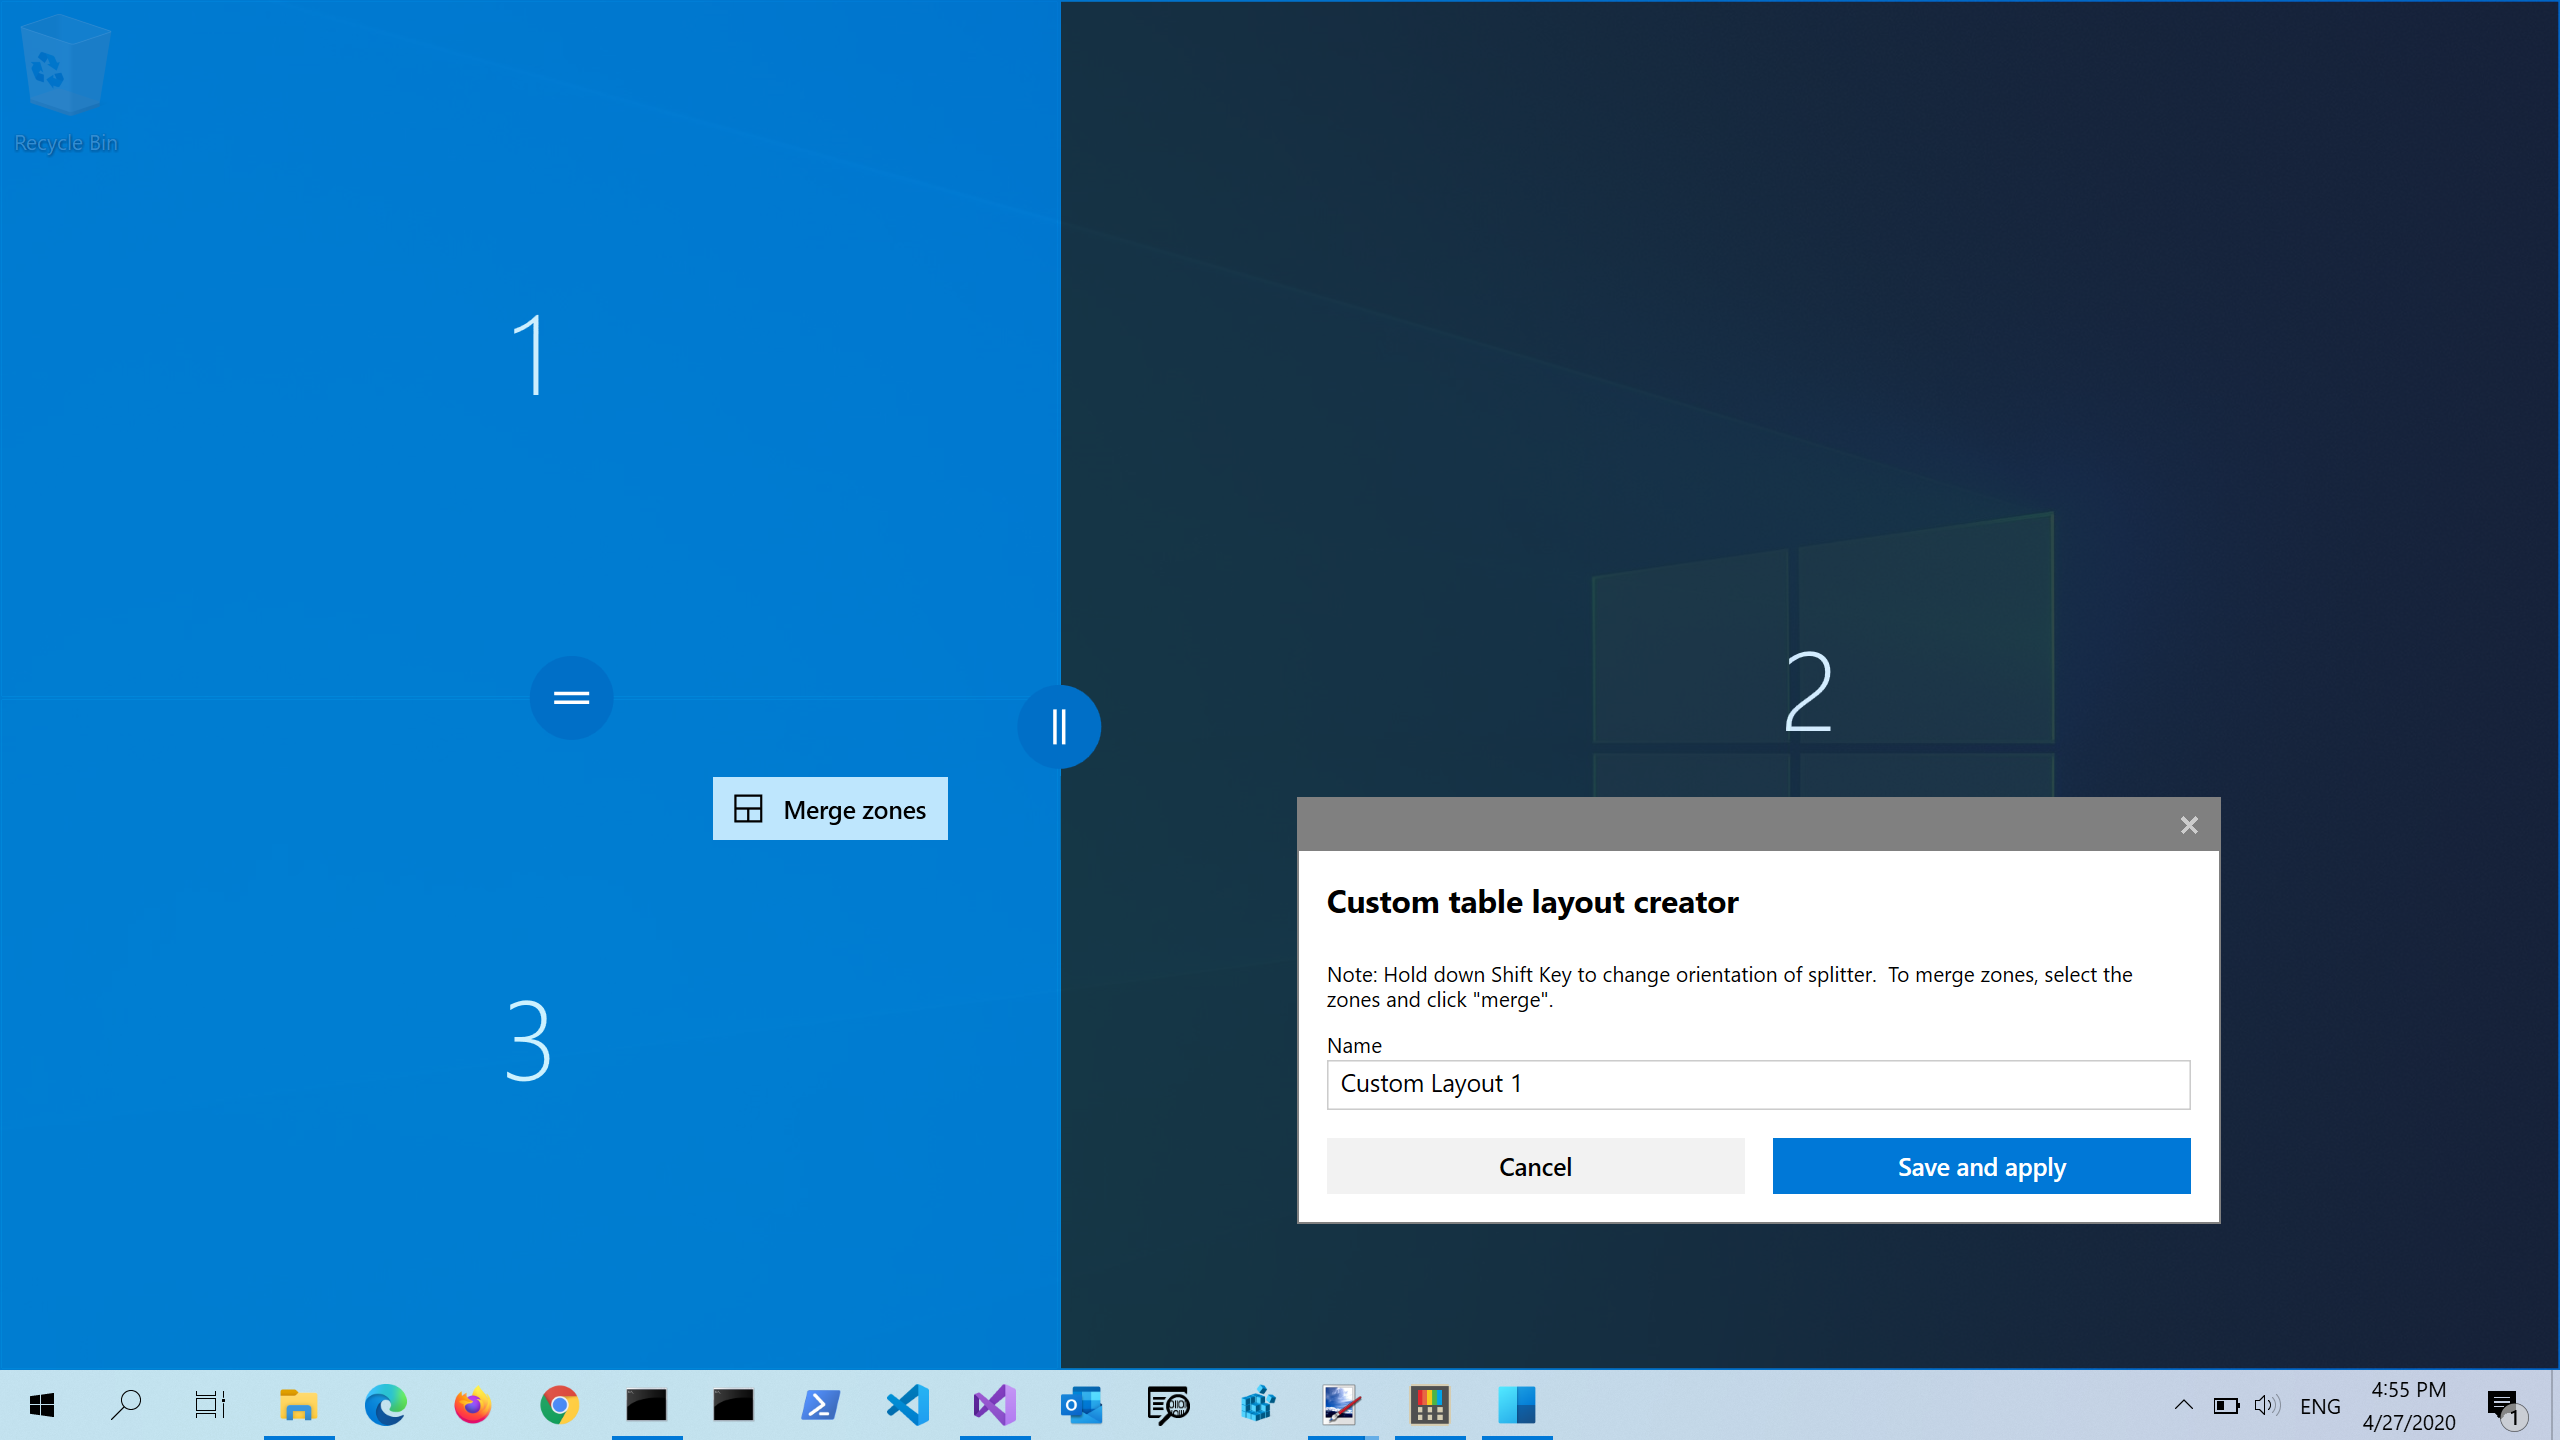Launch Google Chrome from the taskbar

point(559,1405)
